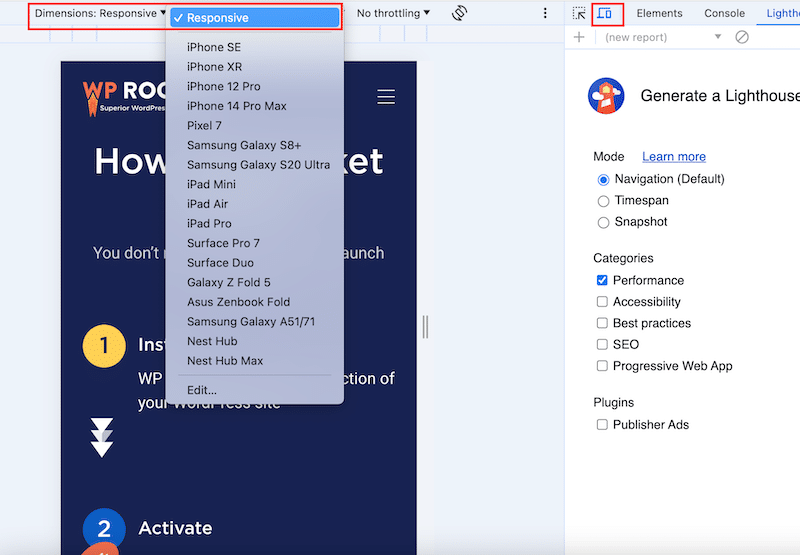Select iPad Air device
800x555 pixels.
click(x=207, y=204)
